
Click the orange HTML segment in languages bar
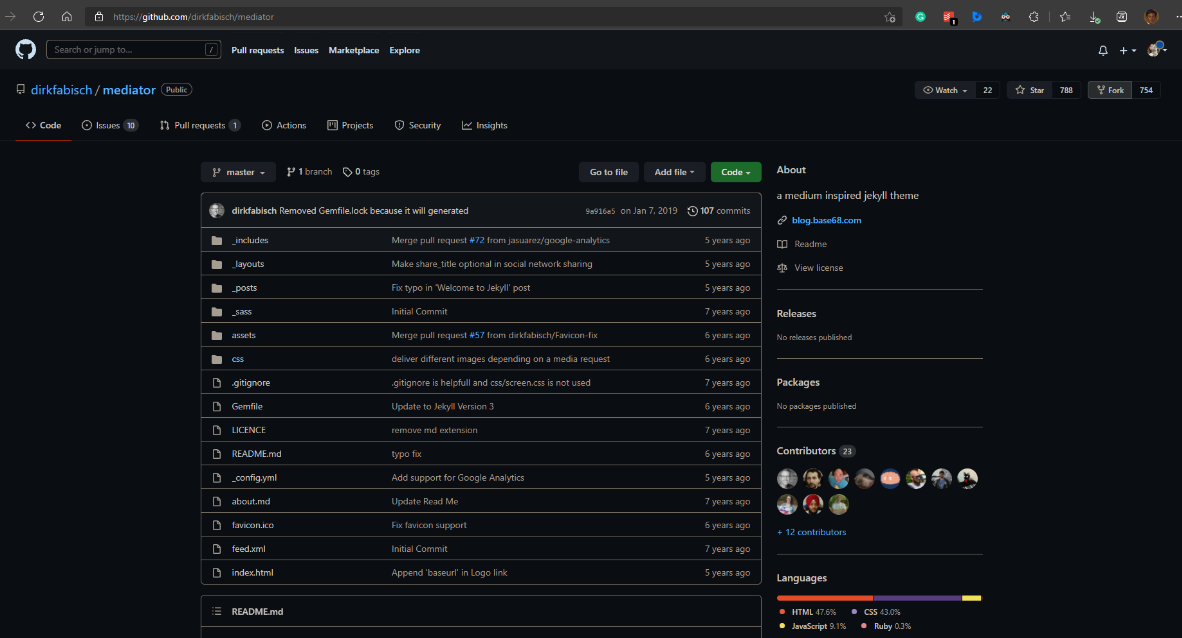pyautogui.click(x=824, y=598)
